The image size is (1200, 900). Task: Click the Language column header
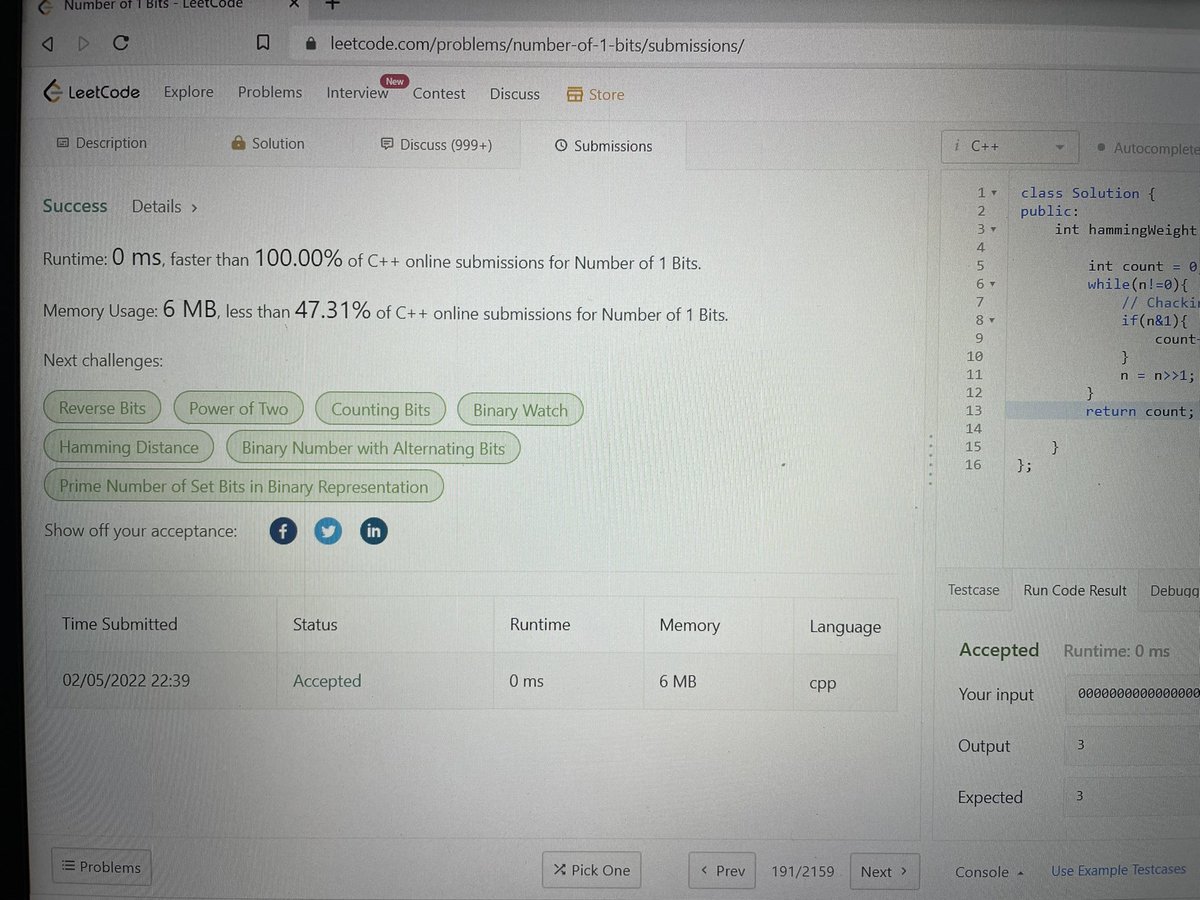[845, 627]
